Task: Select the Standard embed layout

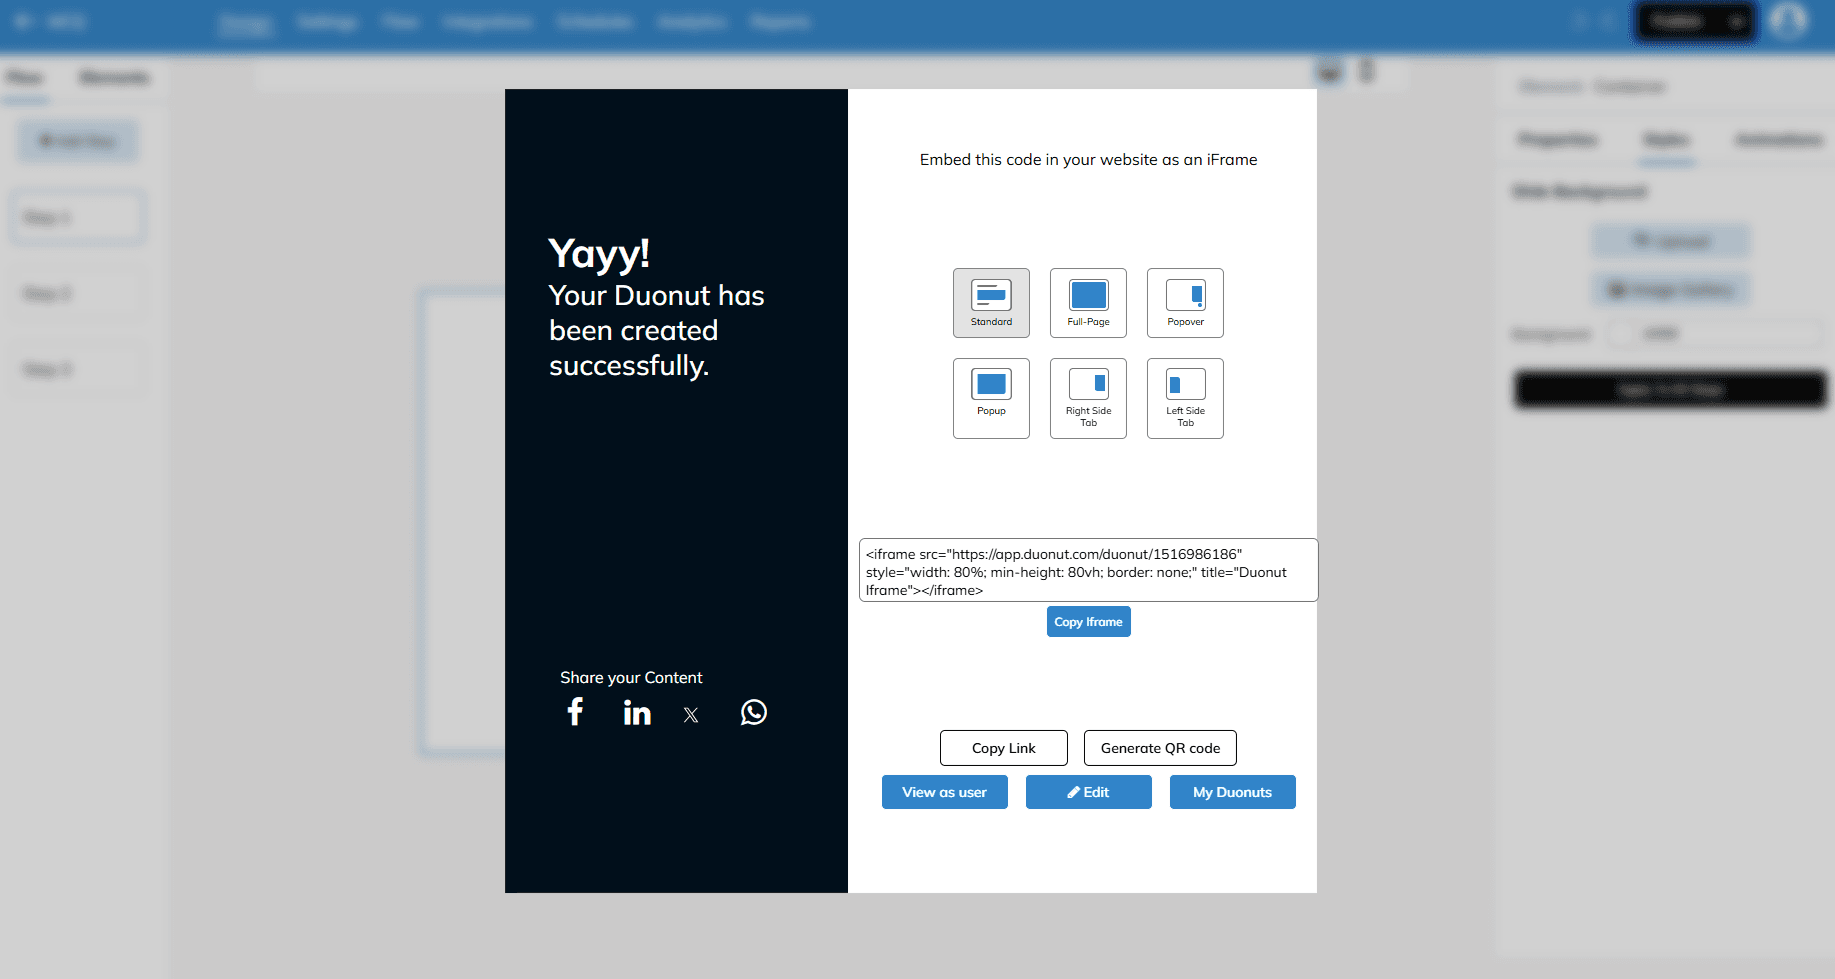Action: click(x=990, y=302)
